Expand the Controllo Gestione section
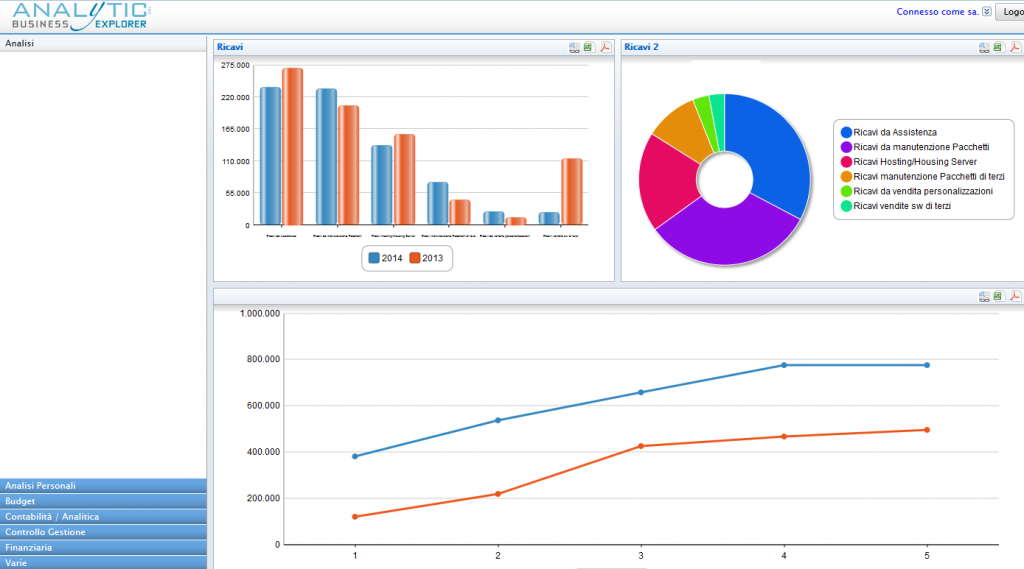The width and height of the screenshot is (1024, 569). [x=103, y=532]
